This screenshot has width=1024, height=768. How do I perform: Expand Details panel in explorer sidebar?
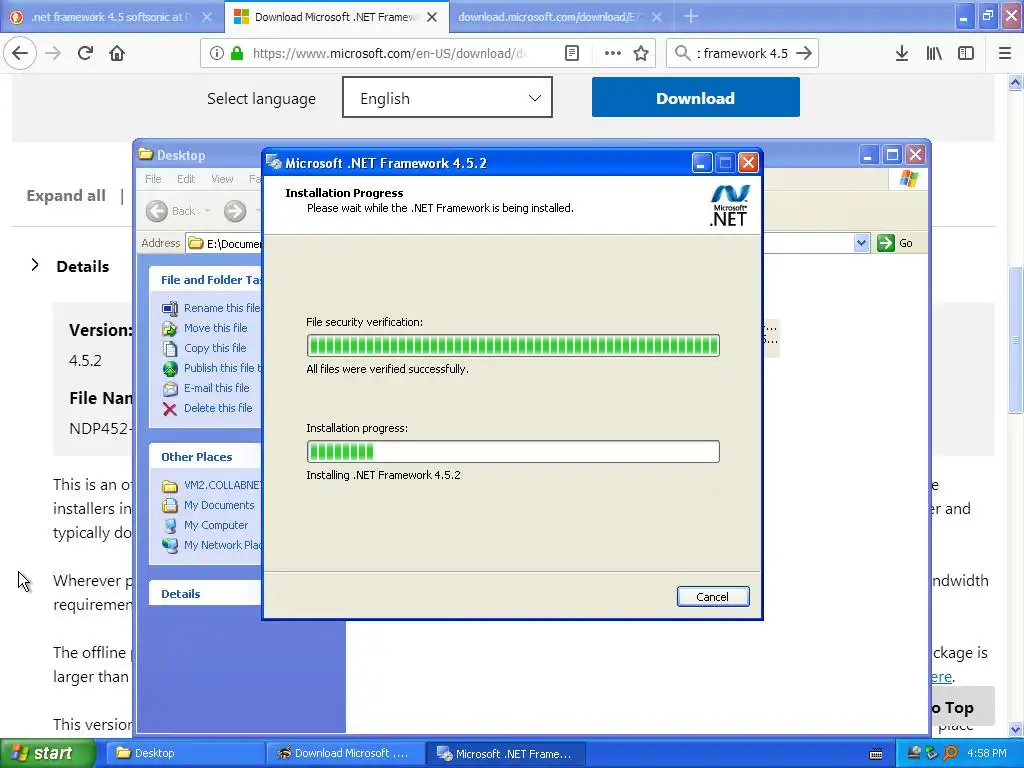pyautogui.click(x=205, y=594)
